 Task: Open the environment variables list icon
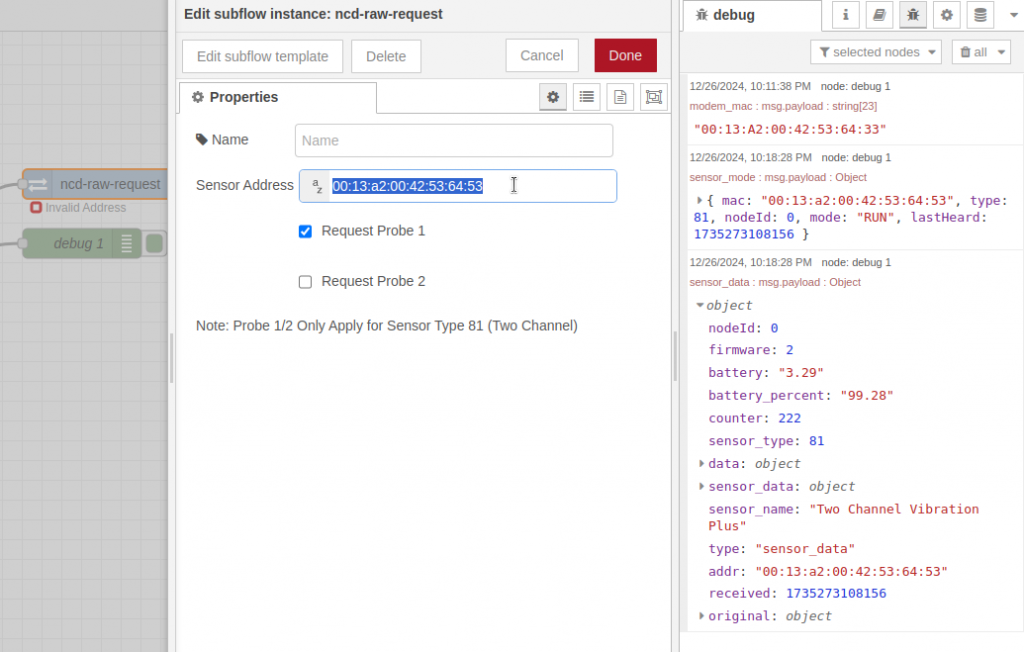click(x=586, y=97)
